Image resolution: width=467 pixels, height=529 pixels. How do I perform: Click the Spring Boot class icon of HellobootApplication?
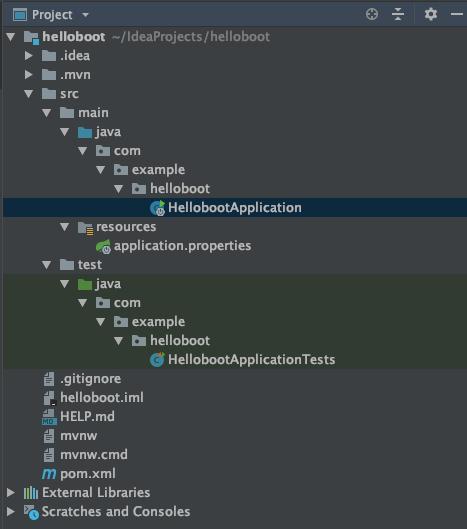click(157, 208)
